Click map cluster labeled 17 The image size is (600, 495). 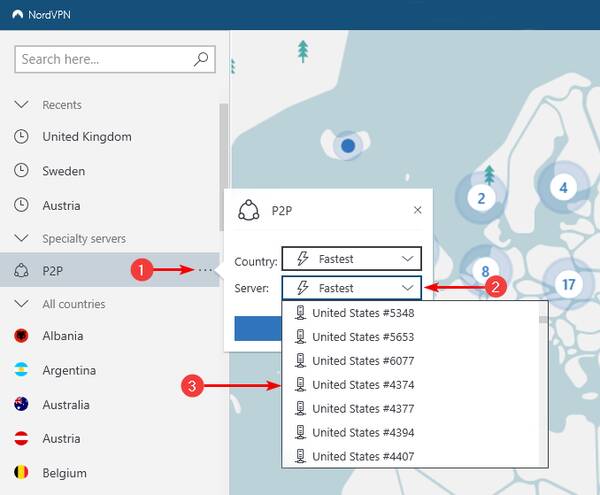point(569,284)
